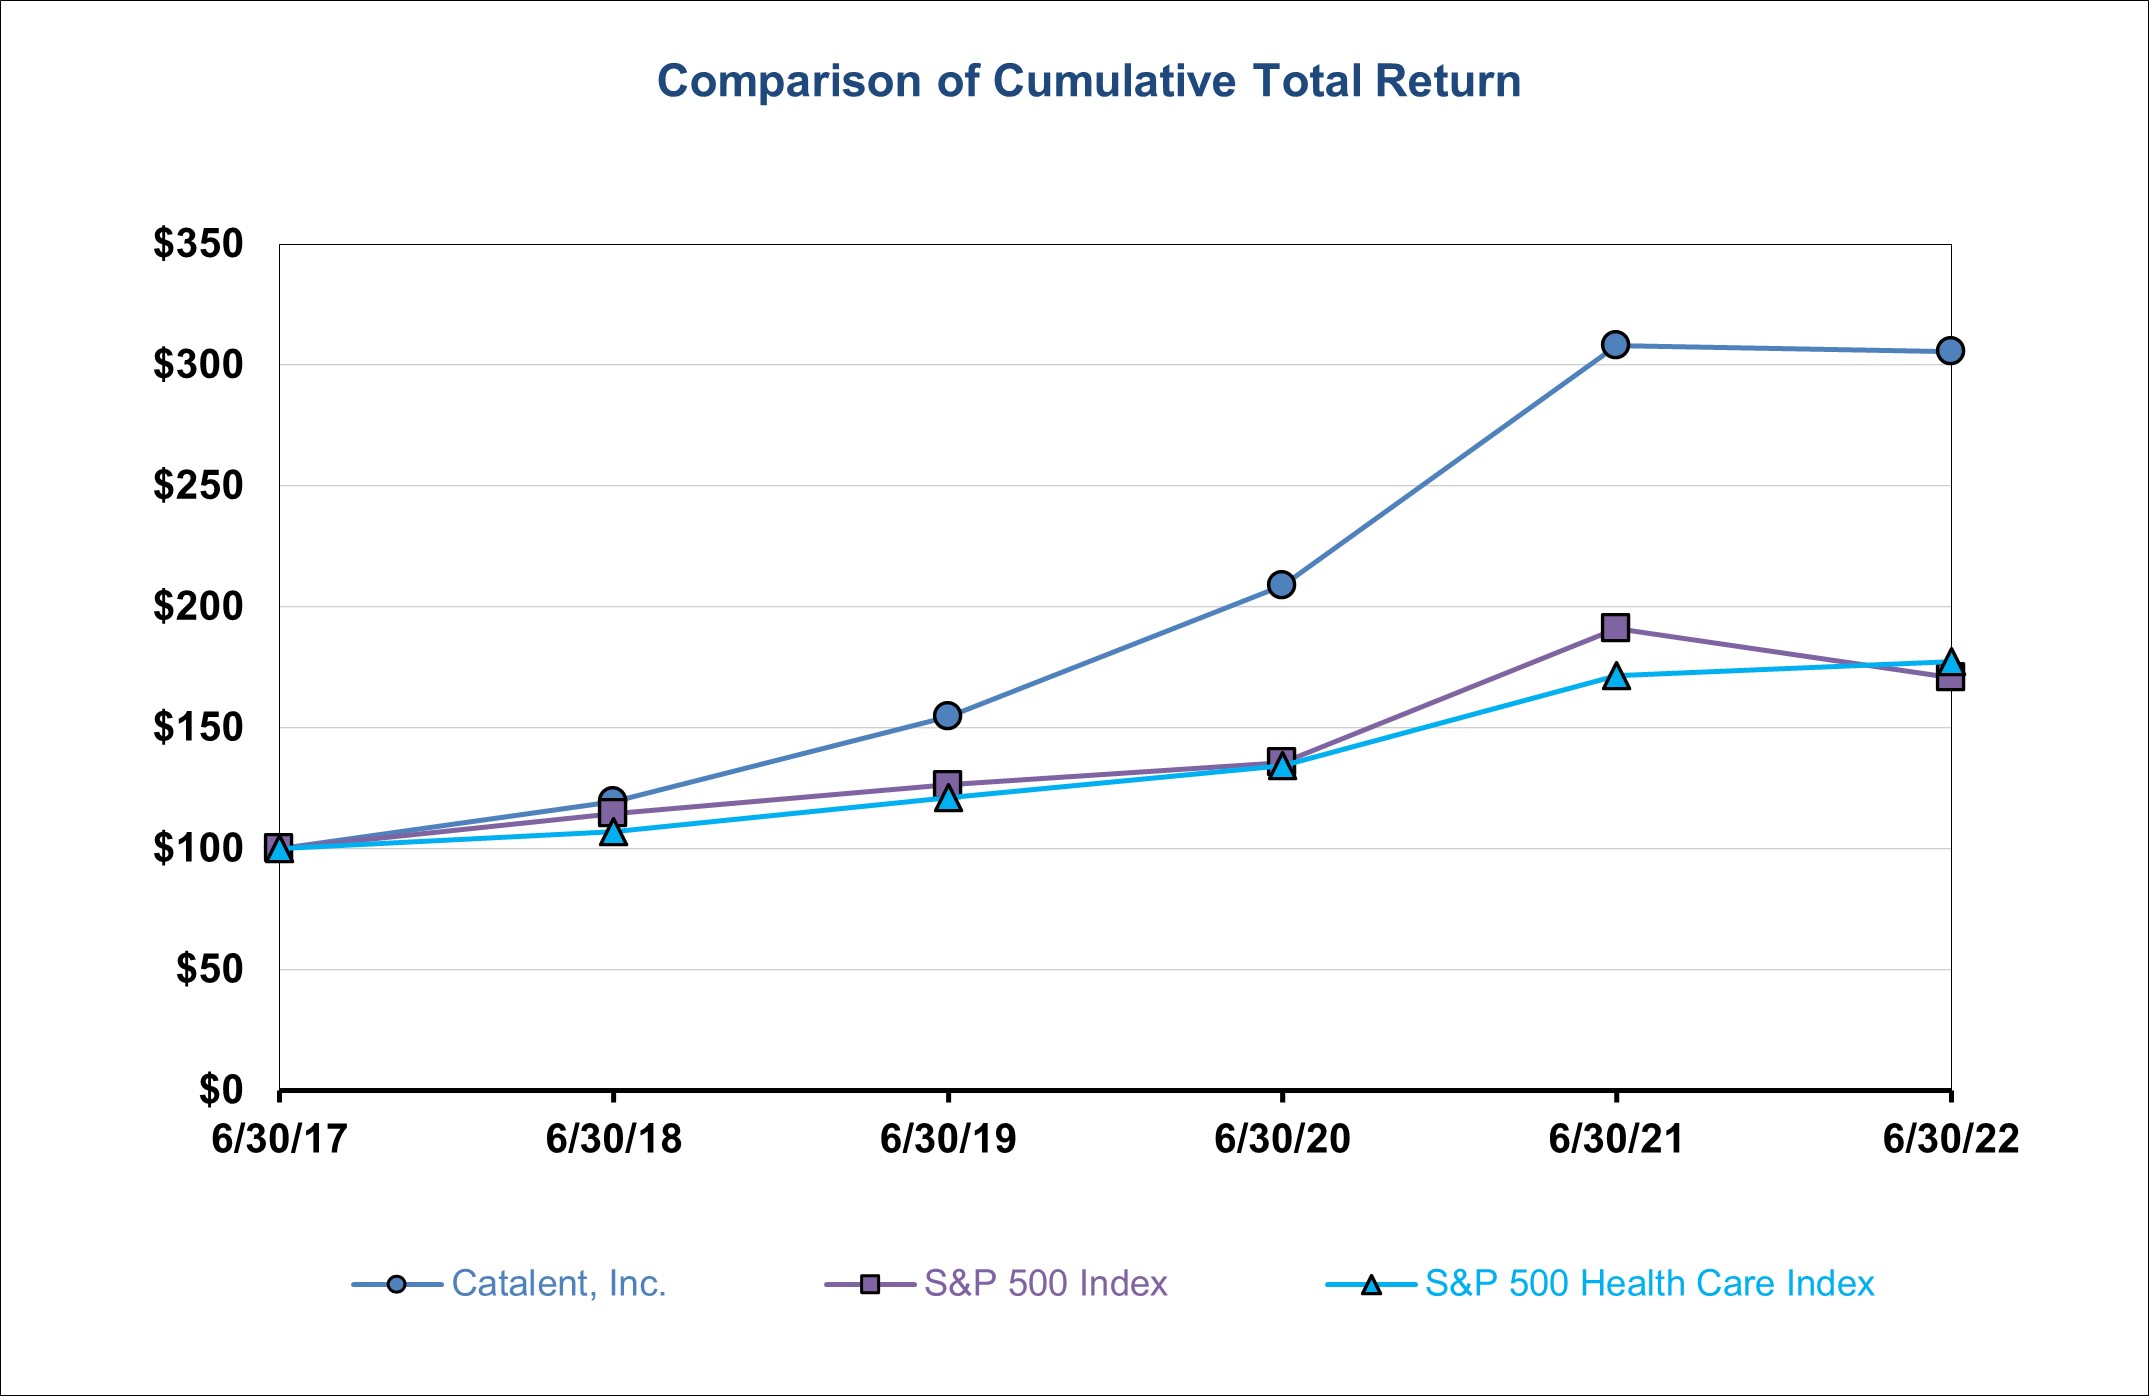The width and height of the screenshot is (2149, 1396).
Task: Click the triangle icon in Health Care legend
Action: tap(1371, 1285)
